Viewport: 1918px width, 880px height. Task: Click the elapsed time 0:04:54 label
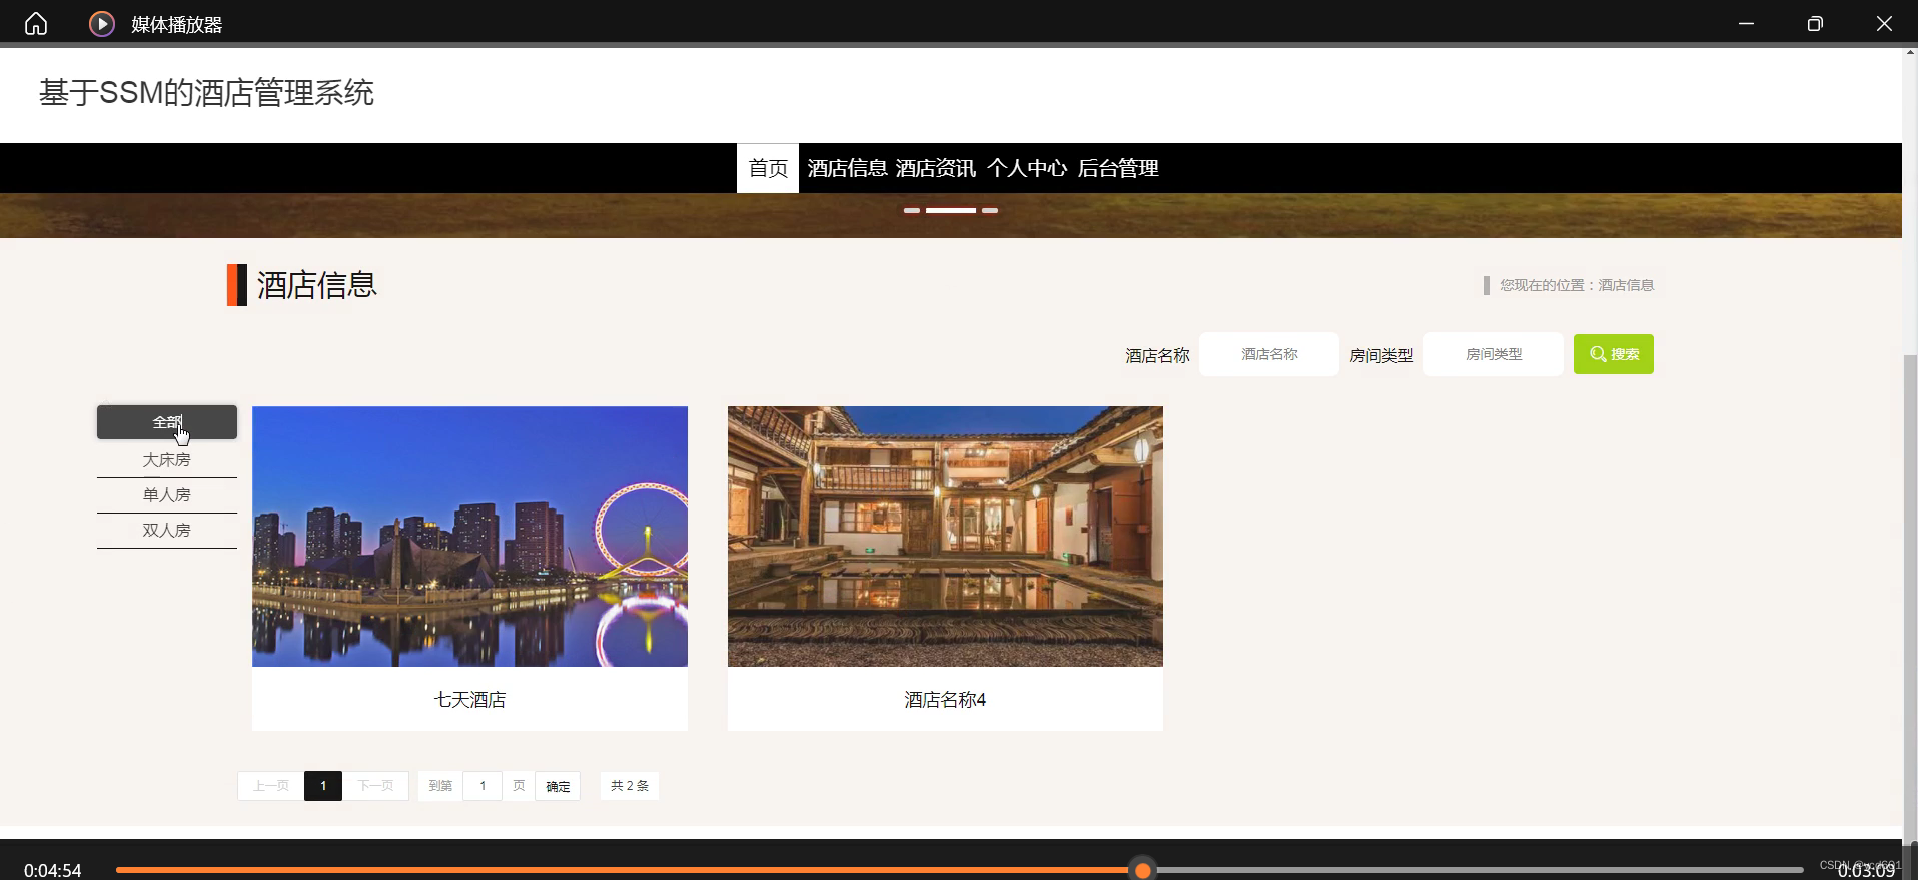coord(53,870)
